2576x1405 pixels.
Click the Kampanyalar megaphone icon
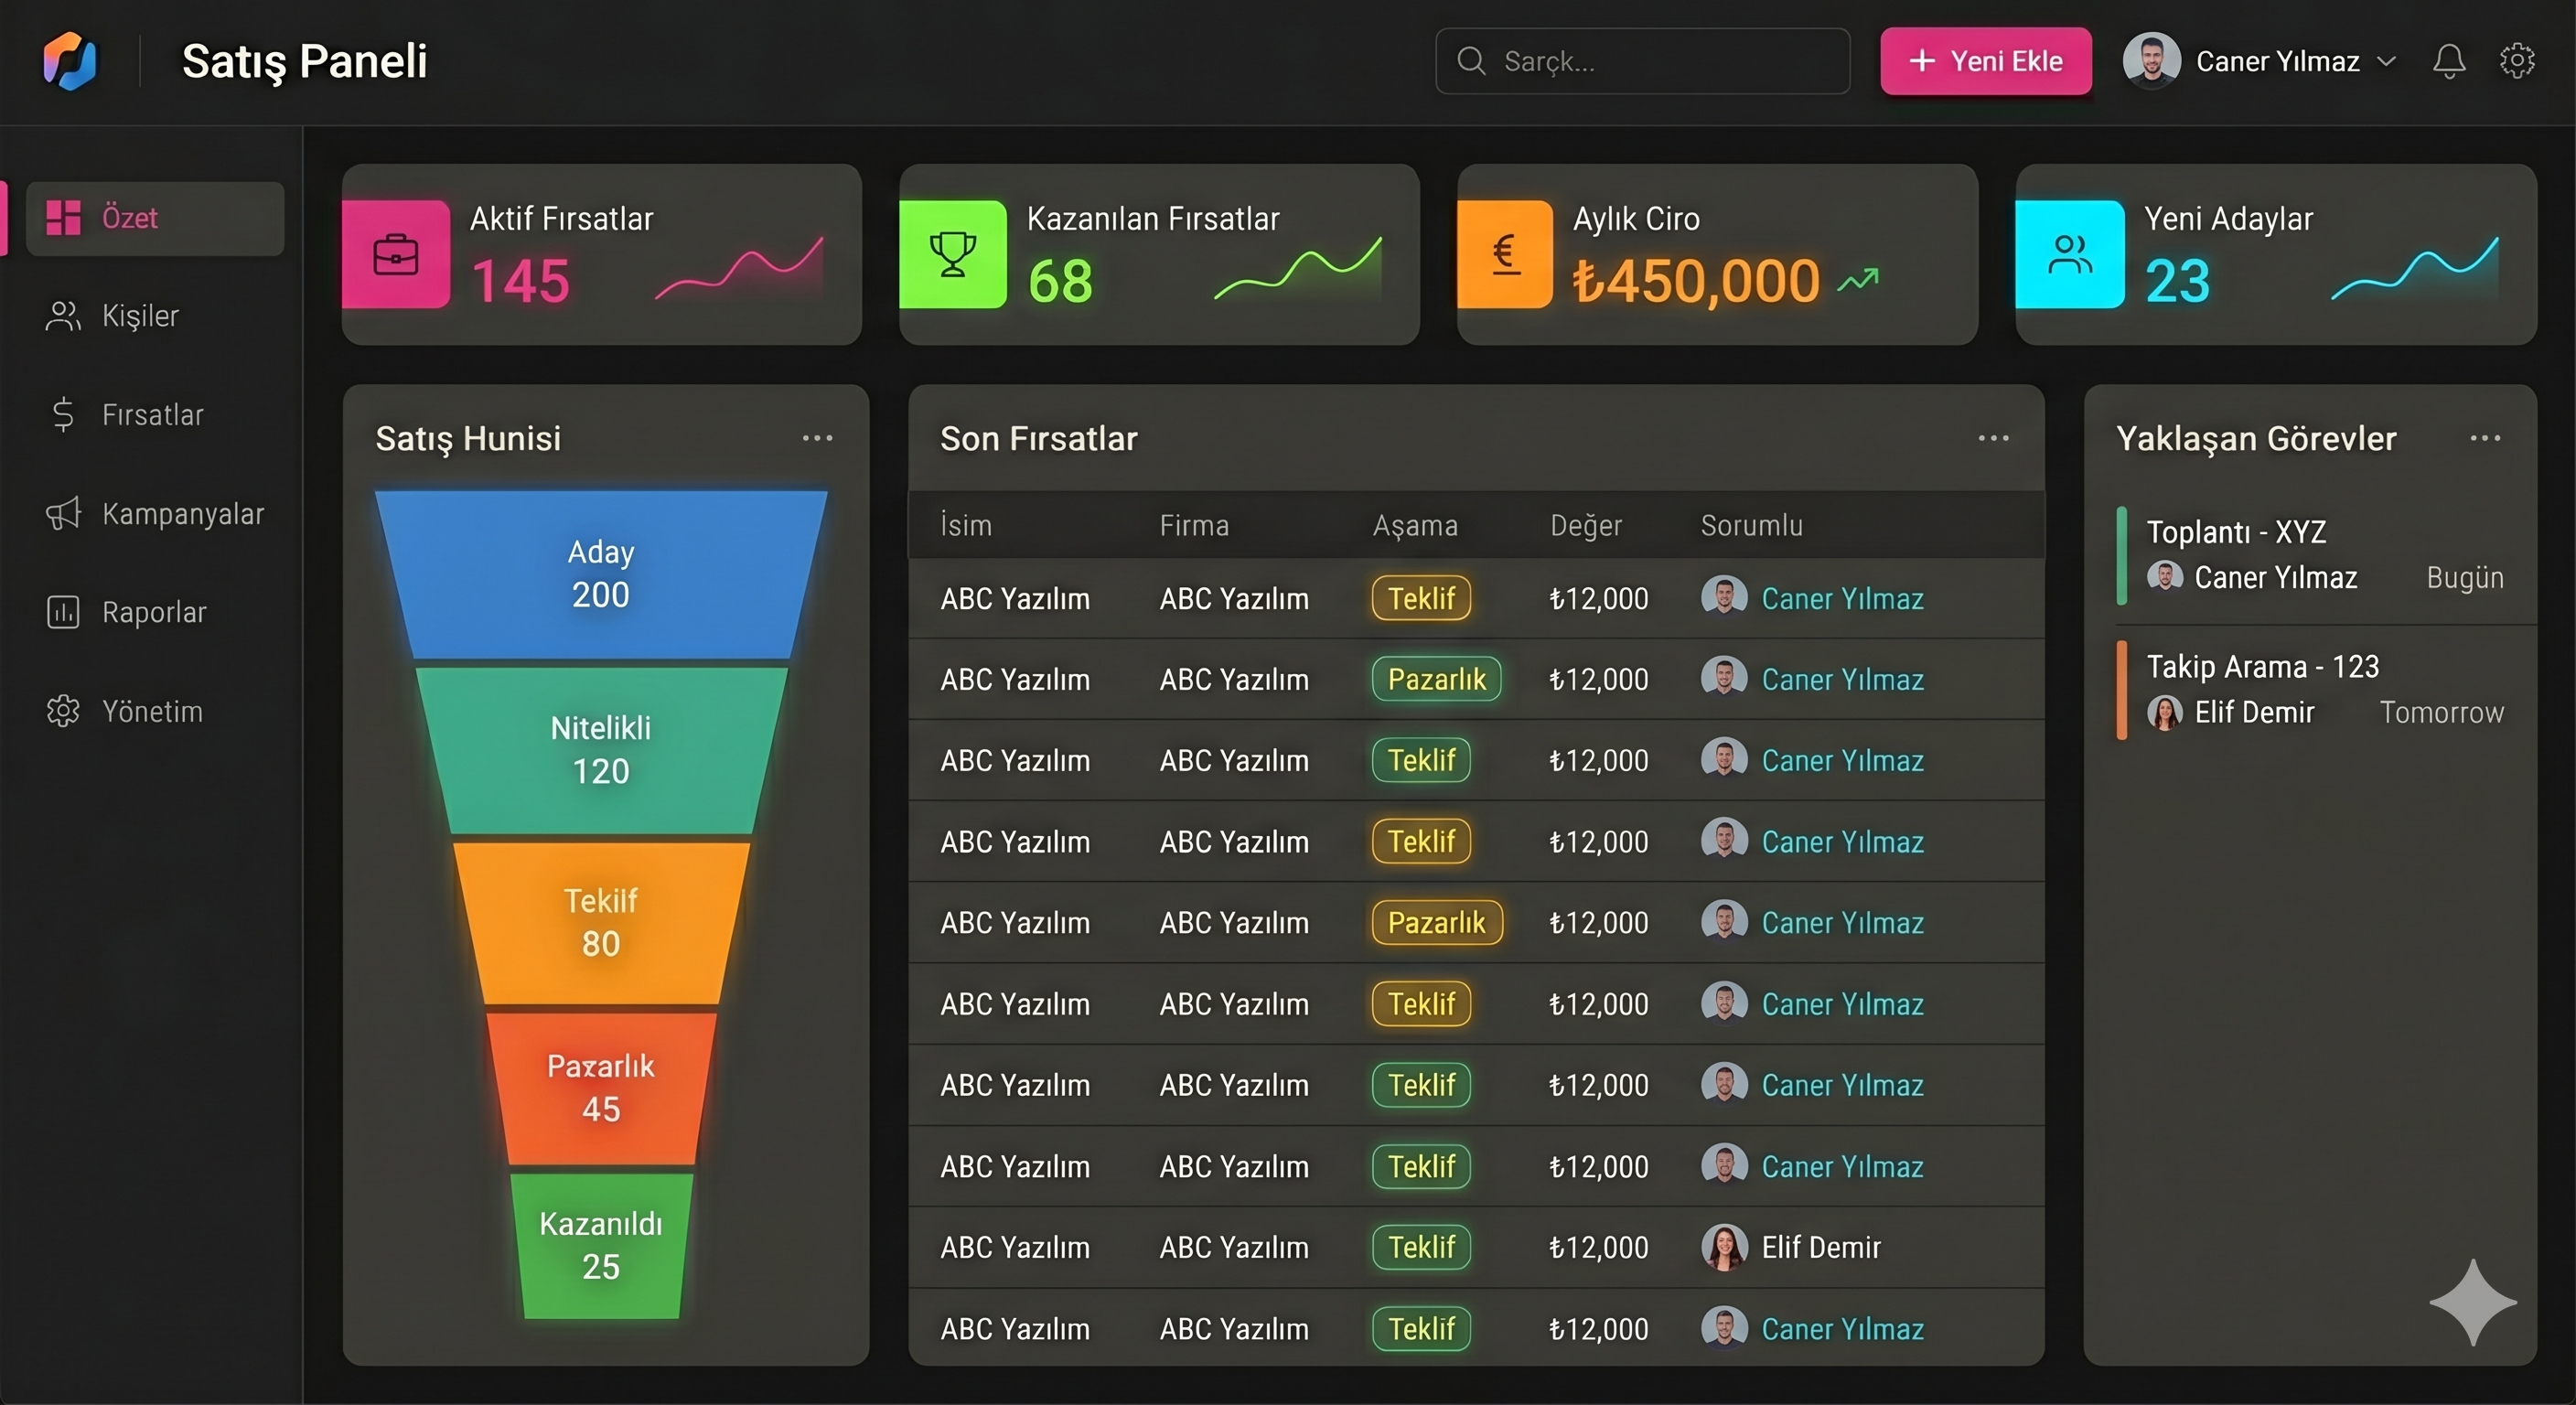tap(63, 513)
